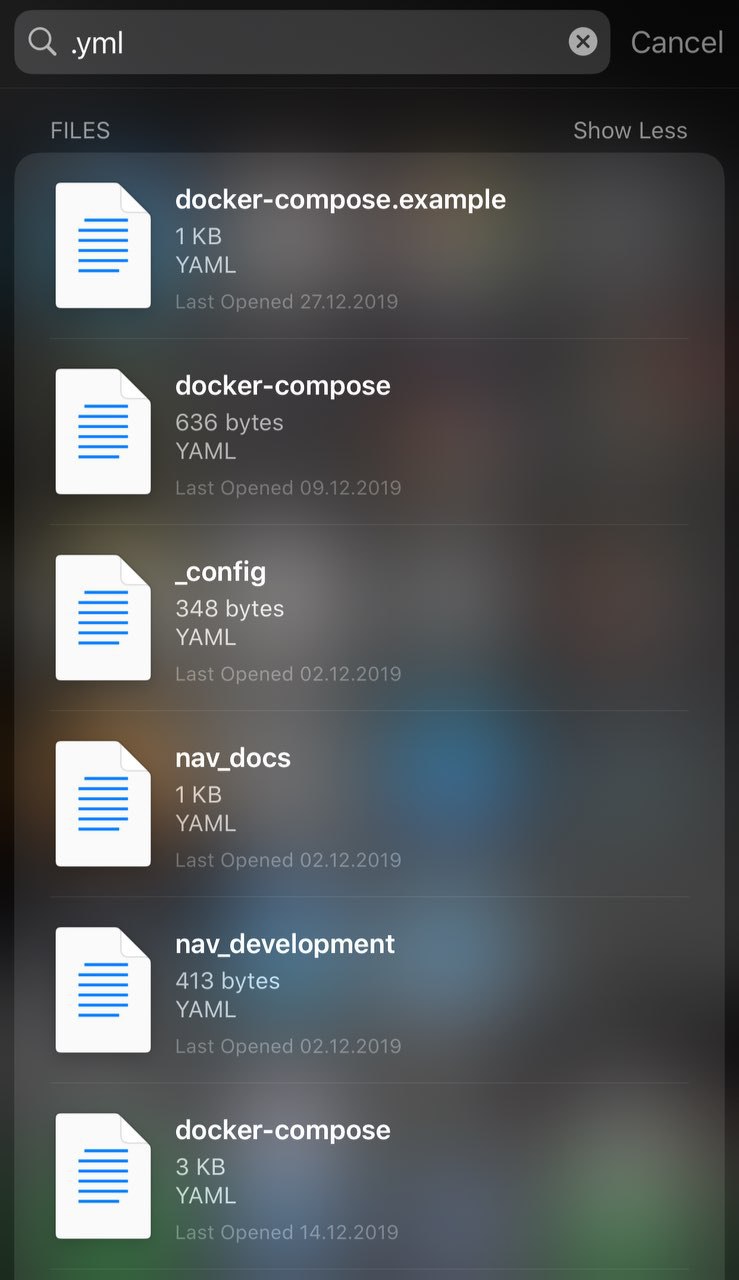Tap the 3 KB size label
Image resolution: width=739 pixels, height=1280 pixels.
point(200,1167)
